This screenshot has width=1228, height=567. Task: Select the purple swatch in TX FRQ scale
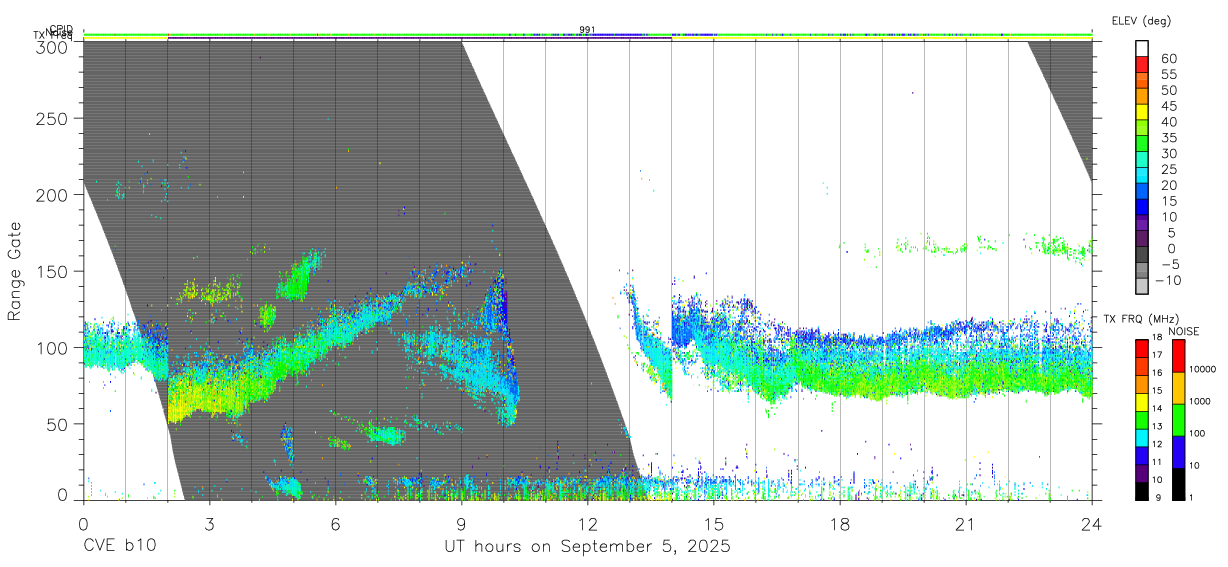(1142, 473)
